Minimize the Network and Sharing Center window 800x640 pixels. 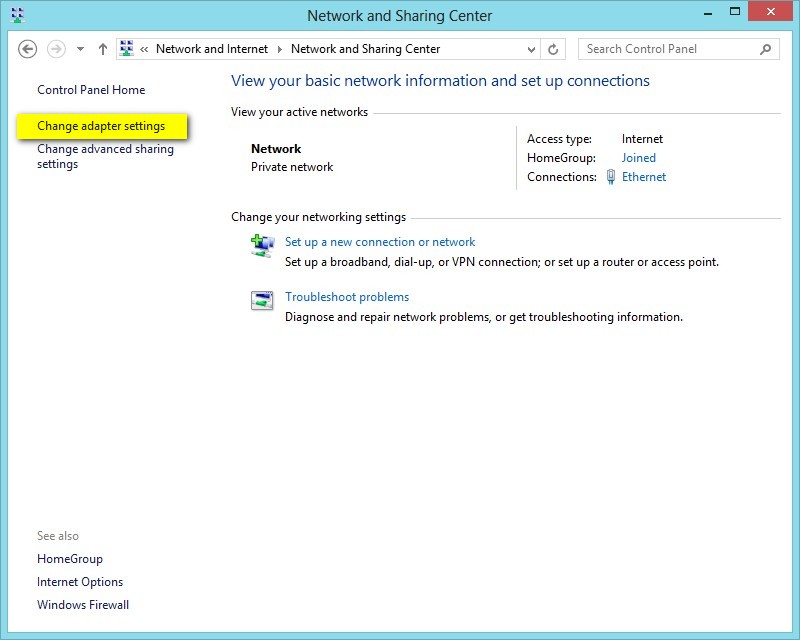(x=708, y=13)
